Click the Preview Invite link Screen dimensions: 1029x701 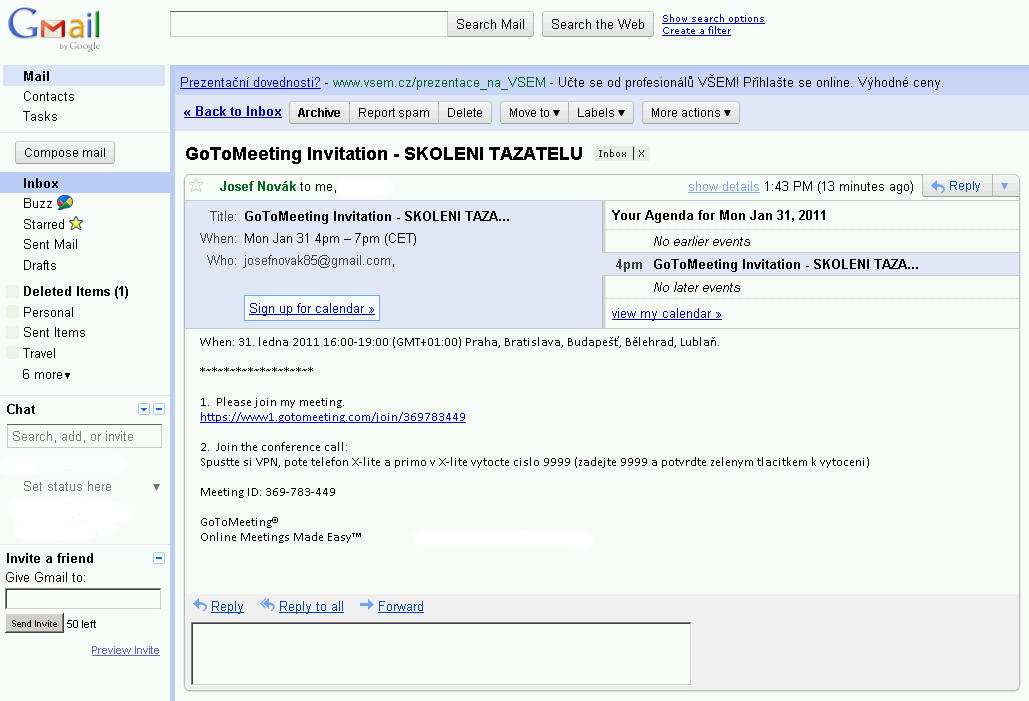pos(125,650)
